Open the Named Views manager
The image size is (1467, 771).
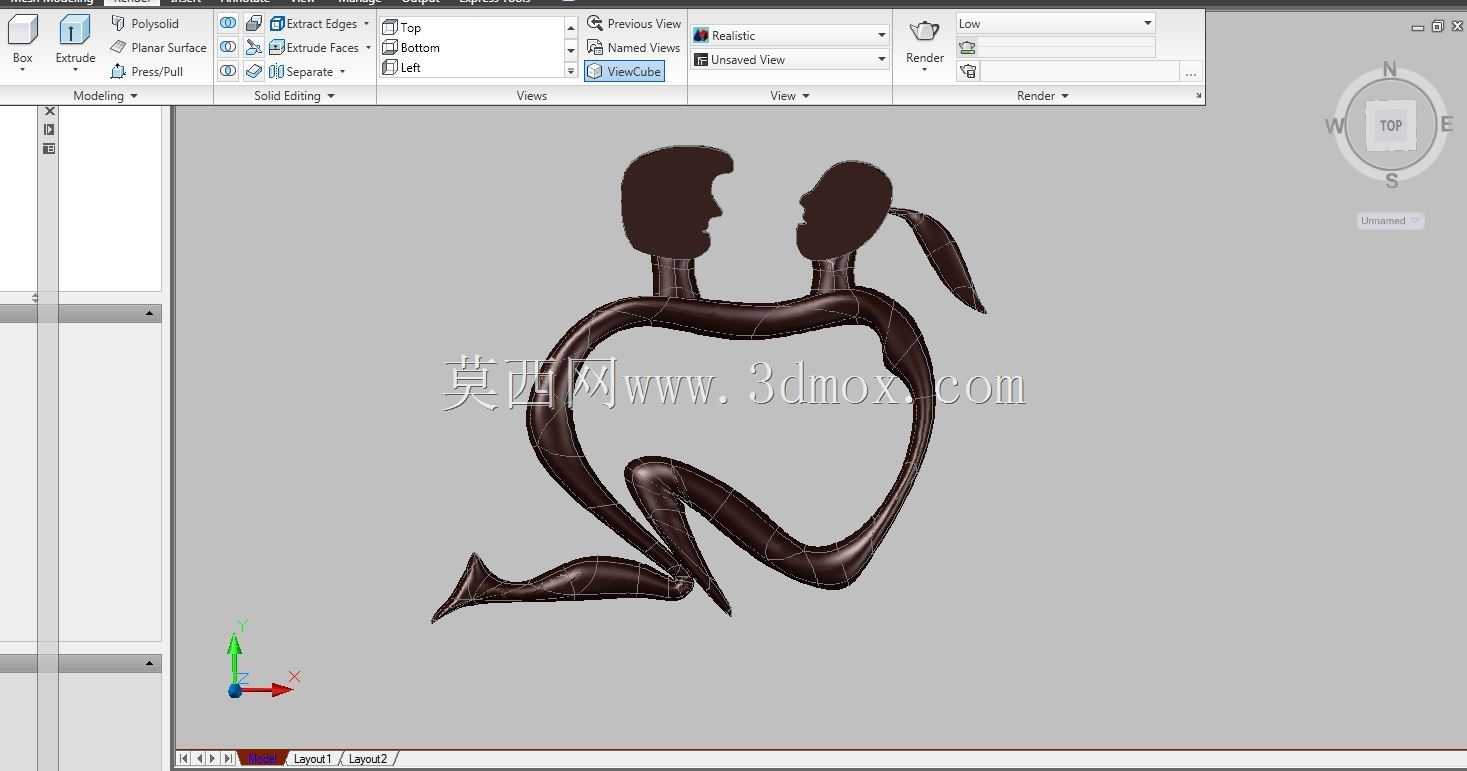pos(633,47)
